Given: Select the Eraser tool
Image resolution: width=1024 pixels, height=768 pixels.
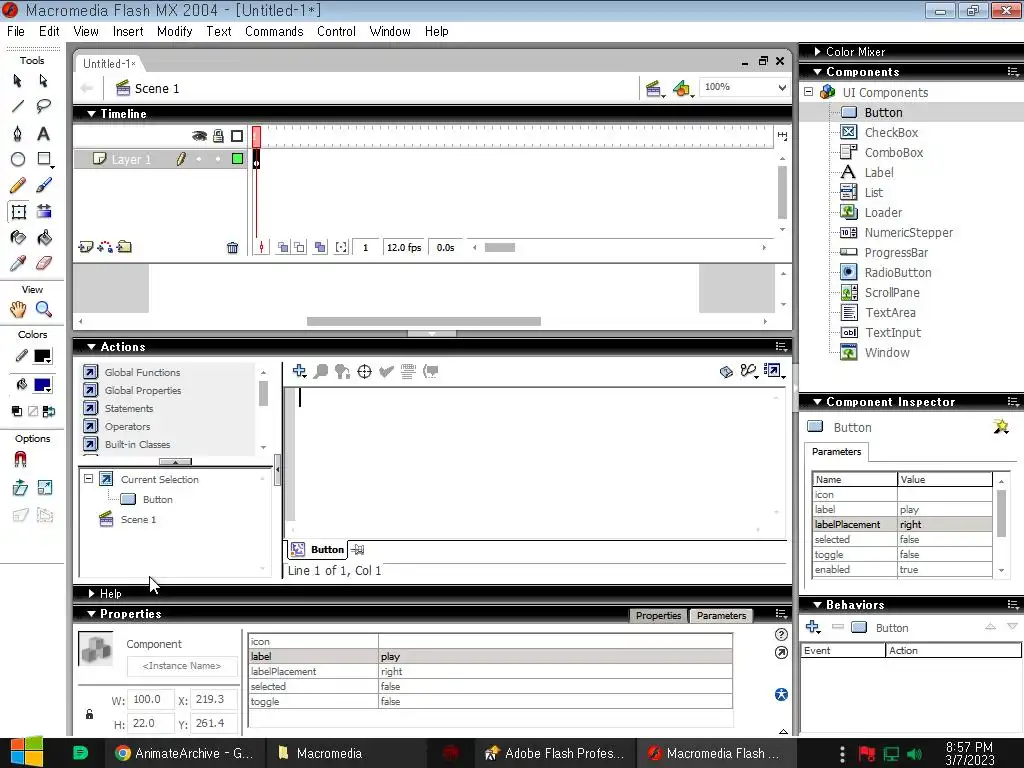Looking at the screenshot, I should click(43, 263).
